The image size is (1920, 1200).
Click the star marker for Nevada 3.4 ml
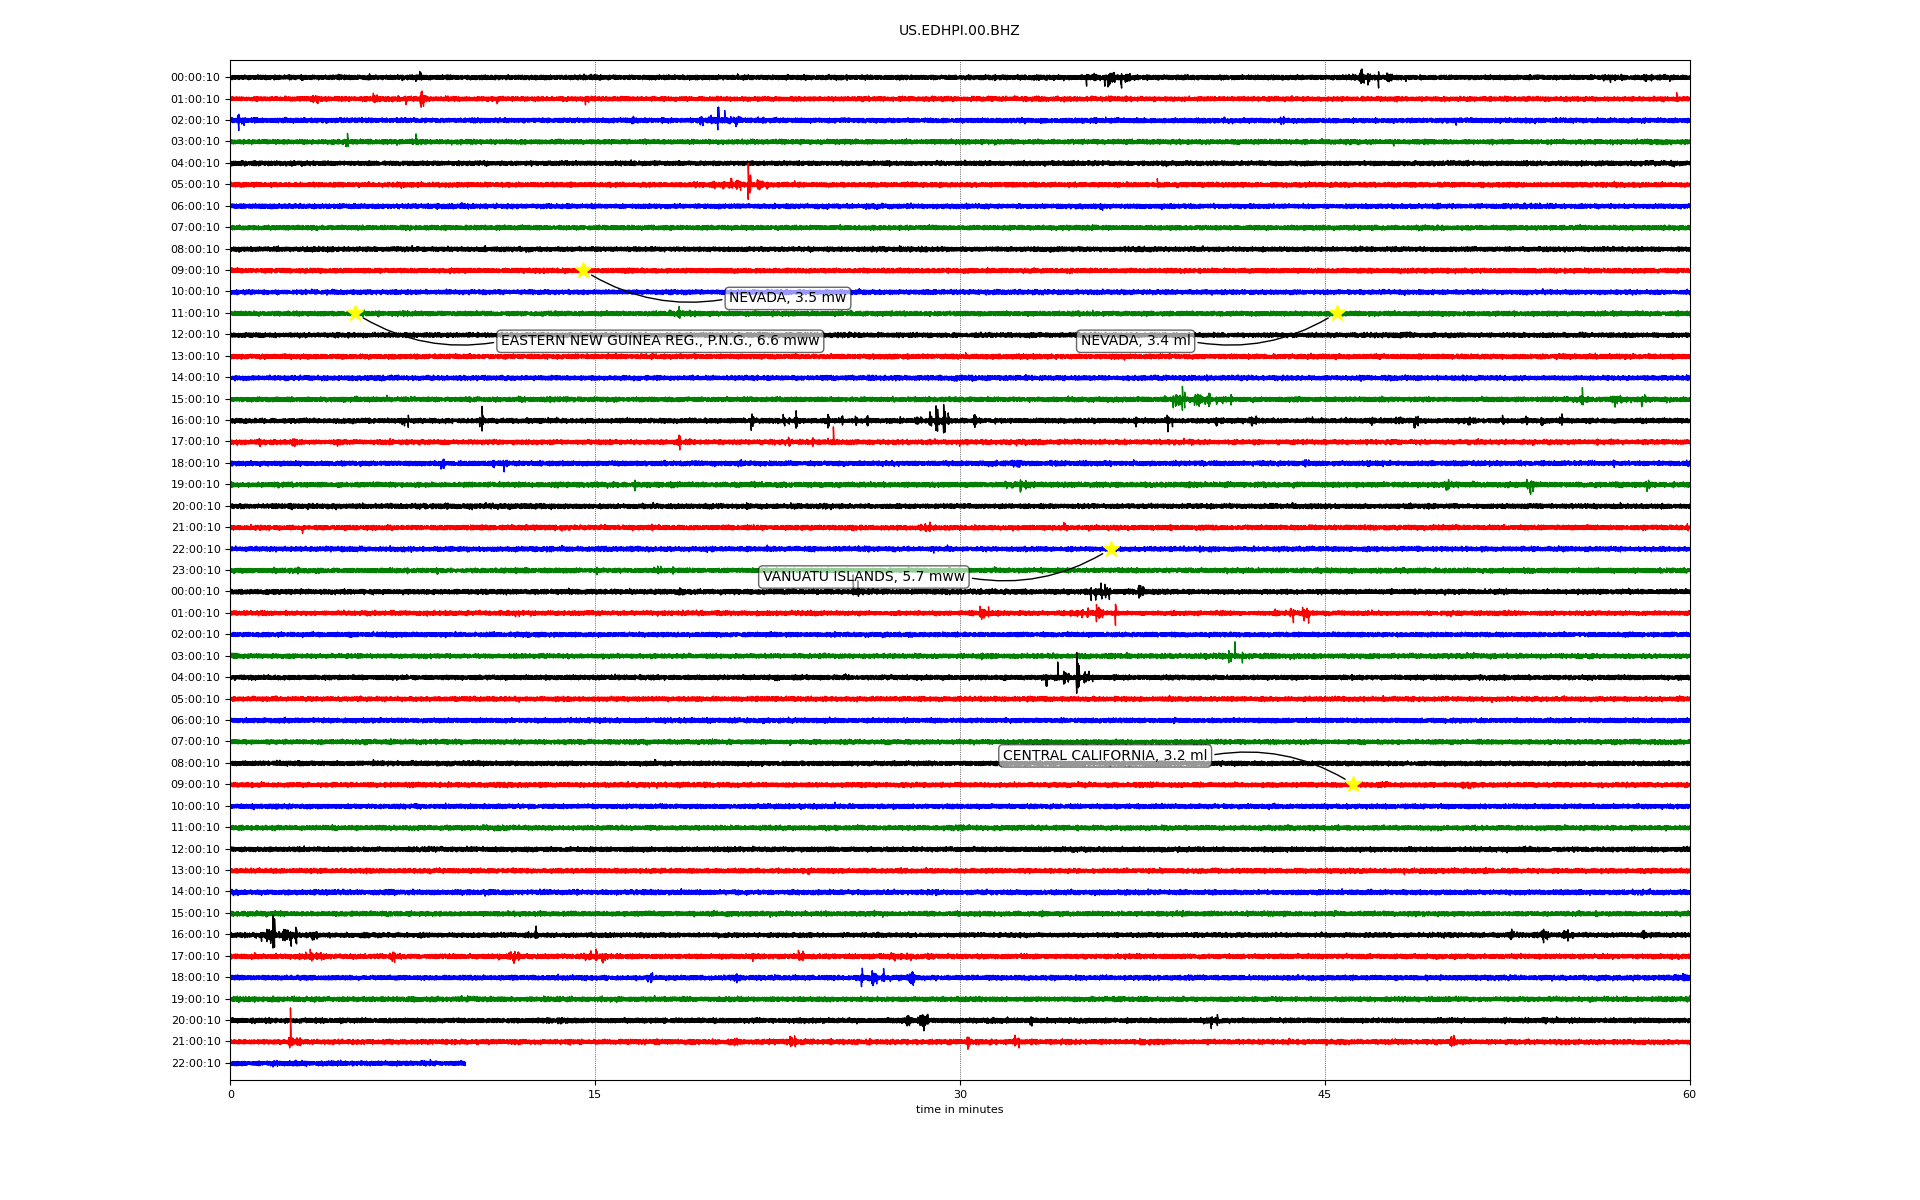pyautogui.click(x=1337, y=313)
